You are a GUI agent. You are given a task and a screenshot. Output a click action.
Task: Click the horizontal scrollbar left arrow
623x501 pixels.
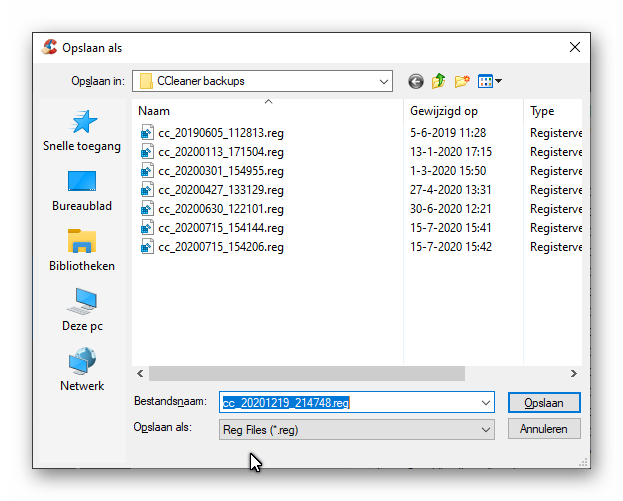tap(140, 373)
